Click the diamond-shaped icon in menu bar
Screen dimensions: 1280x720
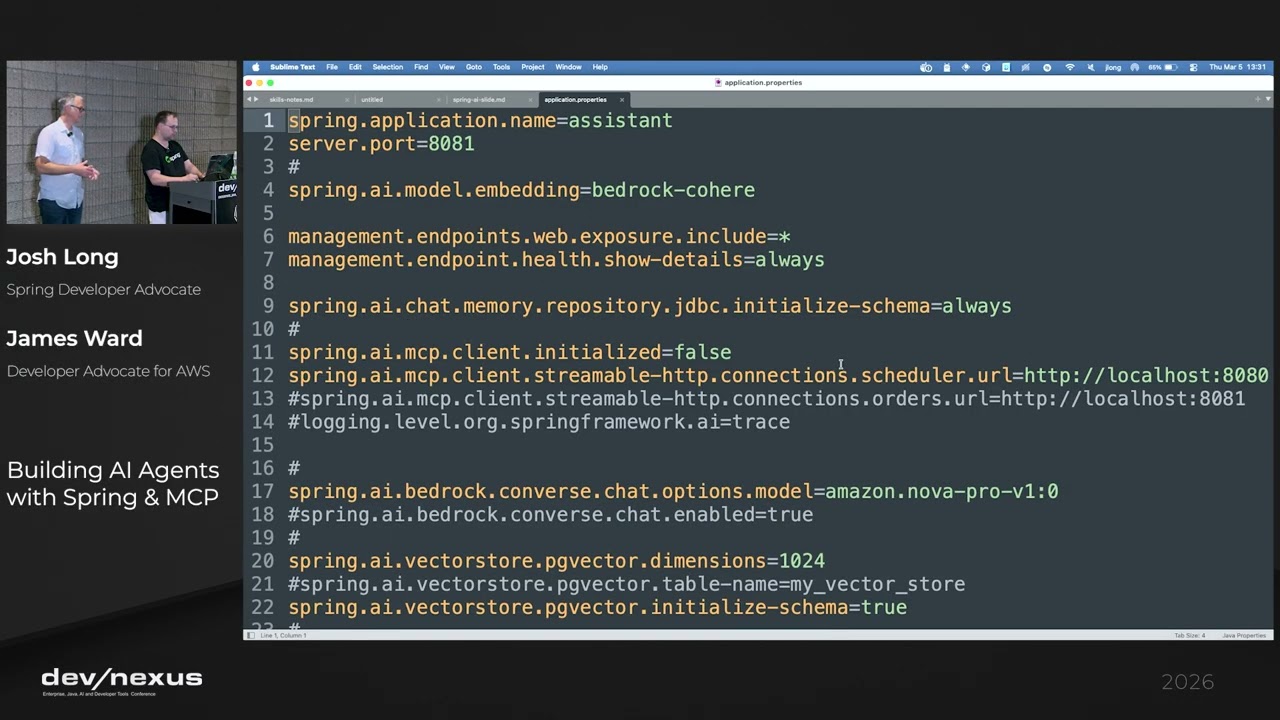pyautogui.click(x=966, y=67)
